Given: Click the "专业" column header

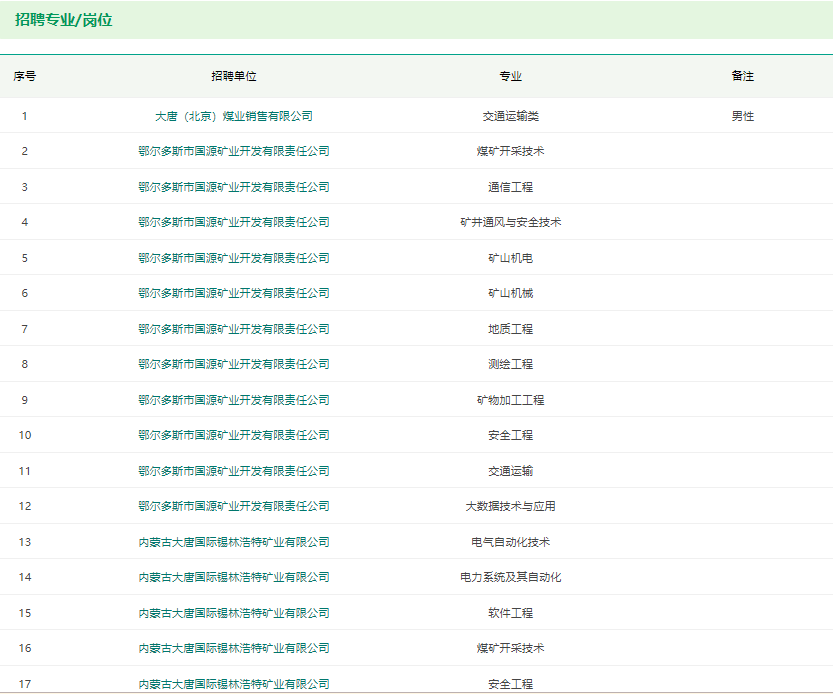Looking at the screenshot, I should coord(511,76).
